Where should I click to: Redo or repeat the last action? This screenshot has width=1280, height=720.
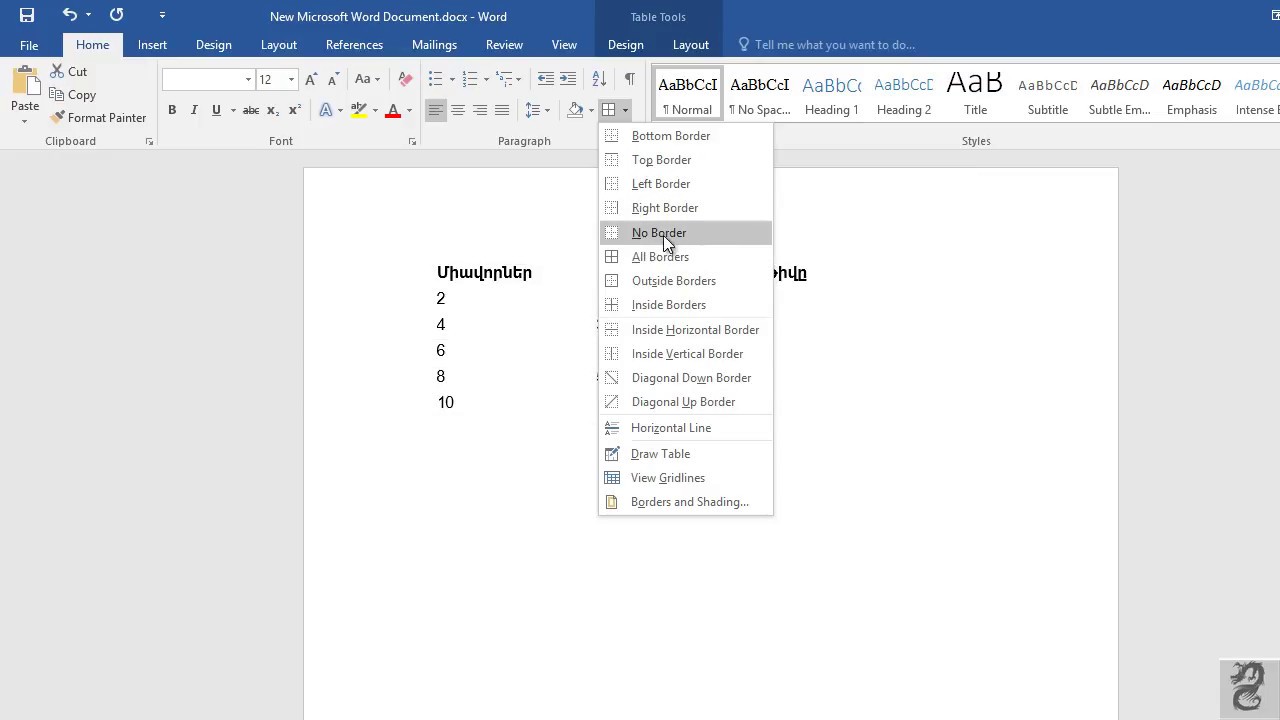[116, 15]
